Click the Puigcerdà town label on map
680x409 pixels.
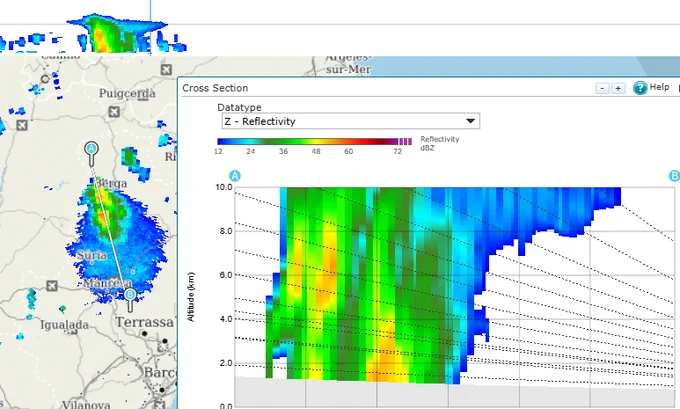[127, 93]
